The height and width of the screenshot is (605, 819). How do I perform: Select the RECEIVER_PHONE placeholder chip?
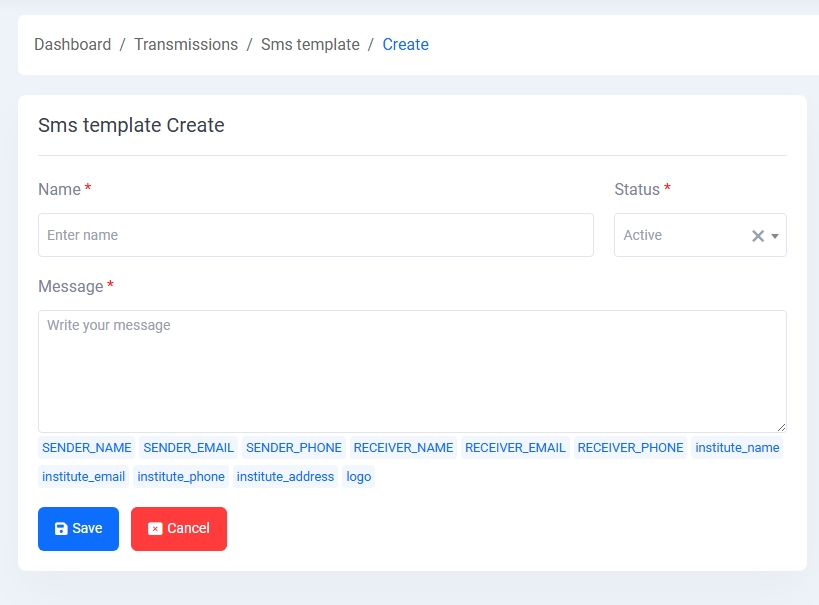tap(630, 447)
